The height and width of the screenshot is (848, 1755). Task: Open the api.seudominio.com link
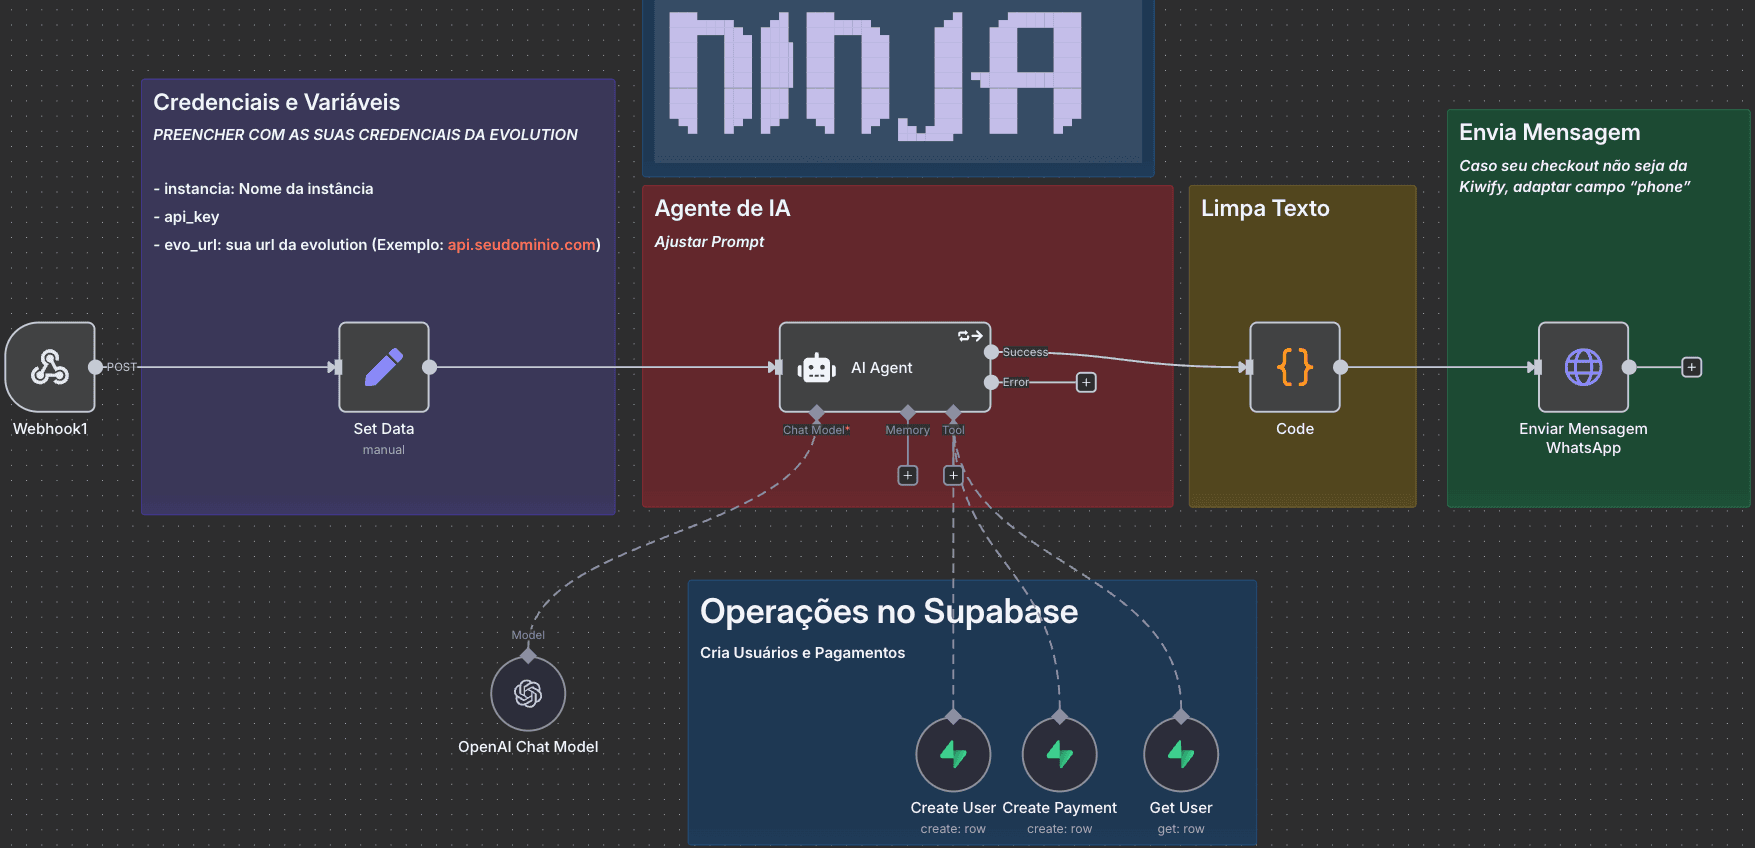[521, 245]
